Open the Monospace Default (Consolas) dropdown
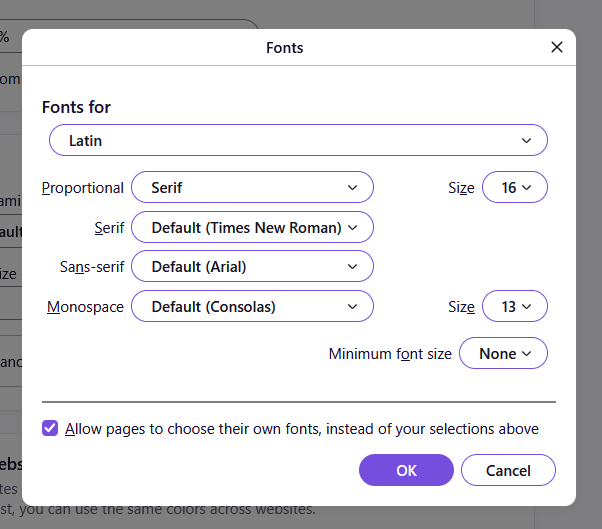This screenshot has height=529, width=602. (x=252, y=306)
